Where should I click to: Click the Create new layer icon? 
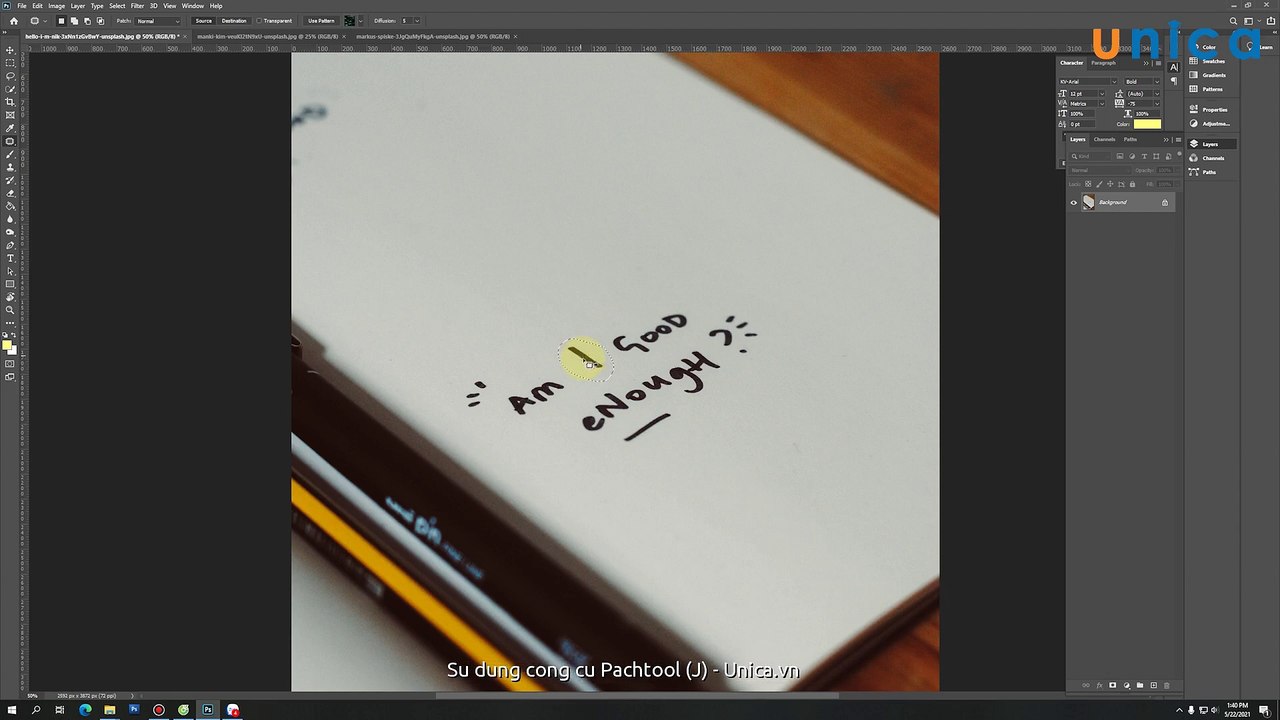pyautogui.click(x=1153, y=685)
